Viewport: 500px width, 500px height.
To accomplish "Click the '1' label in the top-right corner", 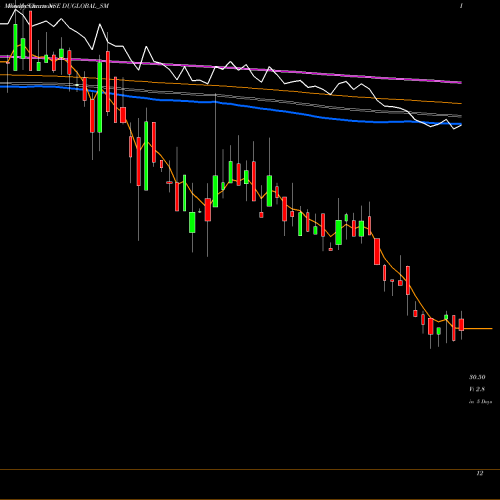I will [461, 6].
